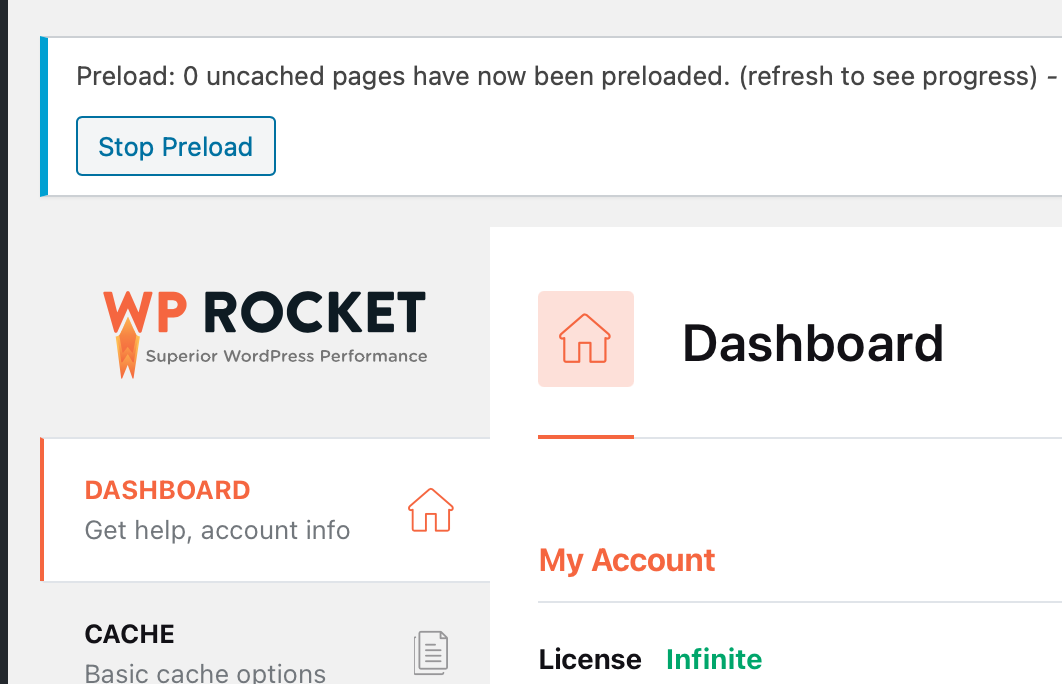Click the blue left border of notice
The image size is (1062, 684).
coord(44,116)
